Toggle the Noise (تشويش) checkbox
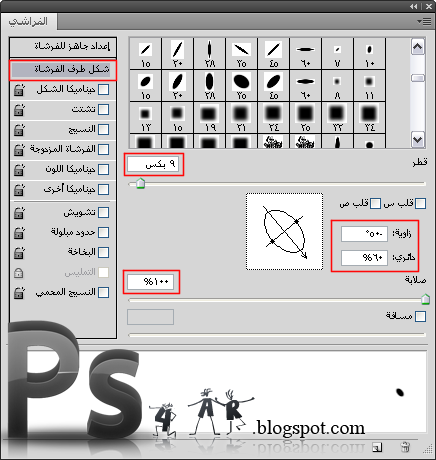The width and height of the screenshot is (436, 460). (104, 212)
